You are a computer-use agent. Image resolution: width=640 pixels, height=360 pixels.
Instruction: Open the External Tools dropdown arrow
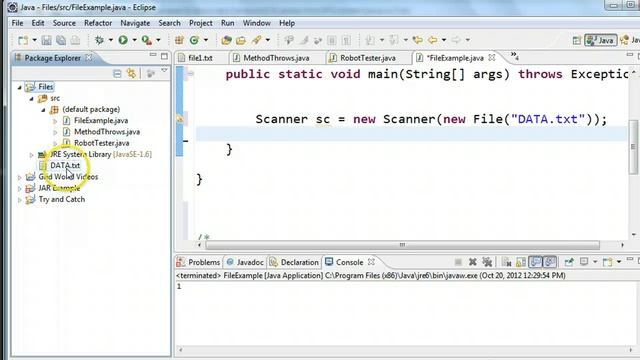coord(158,40)
